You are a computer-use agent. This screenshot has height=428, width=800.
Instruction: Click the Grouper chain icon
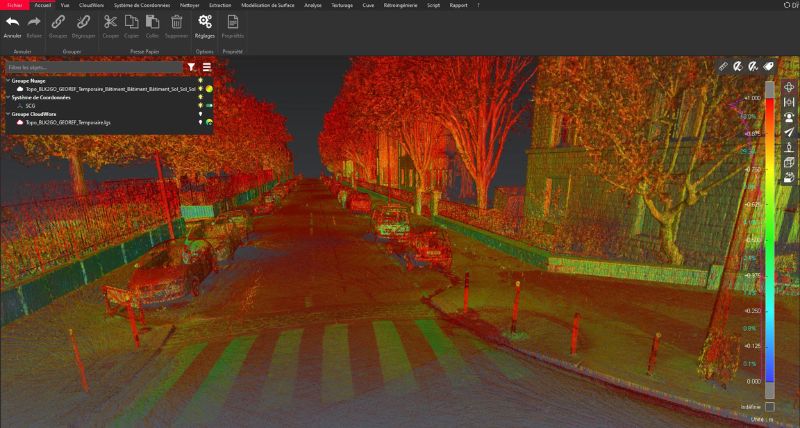point(58,22)
